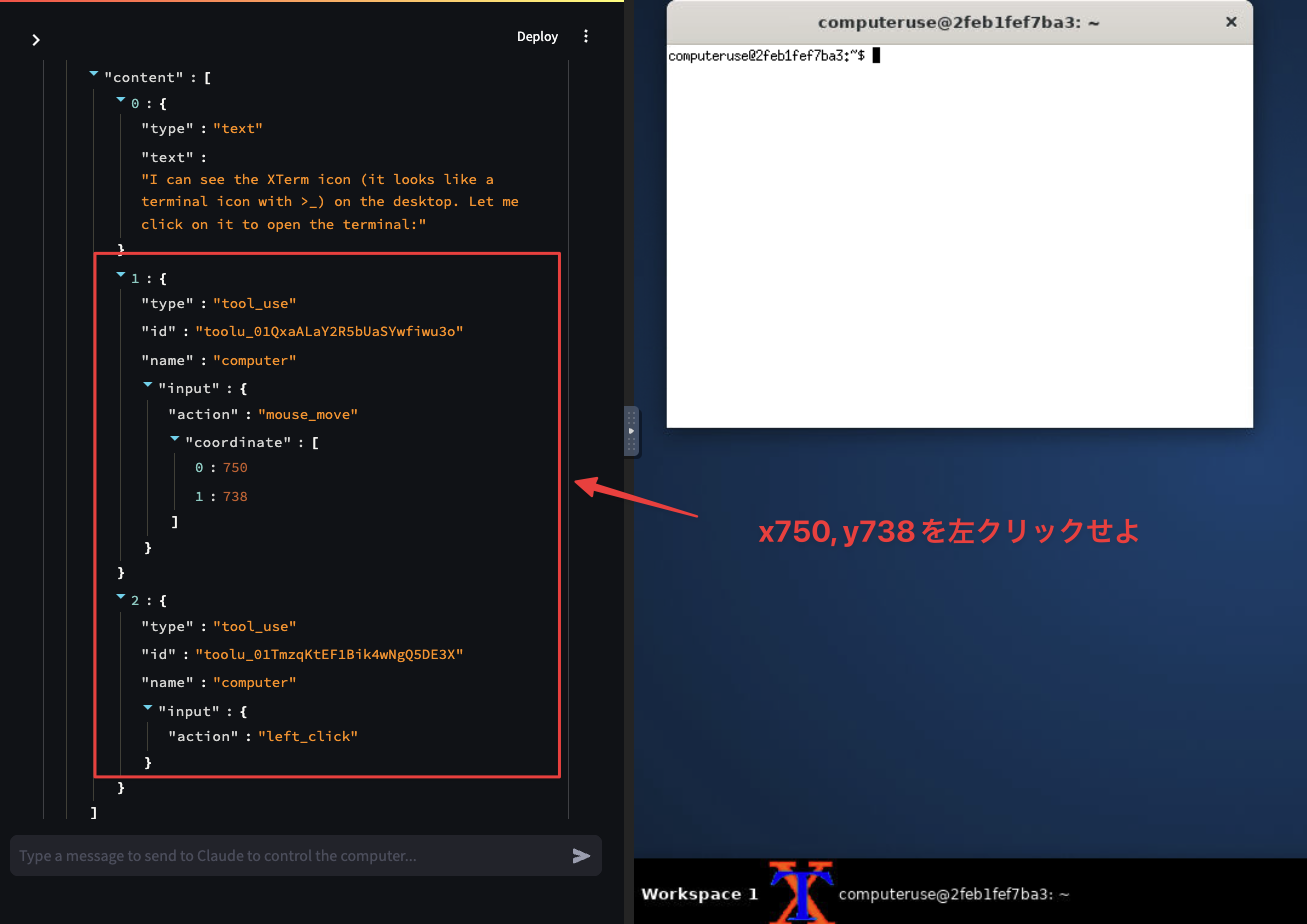Image resolution: width=1307 pixels, height=924 pixels.
Task: Click the id toolu_01TmzqKtEF1Bik4wNgQ5DE3X
Action: pos(329,654)
